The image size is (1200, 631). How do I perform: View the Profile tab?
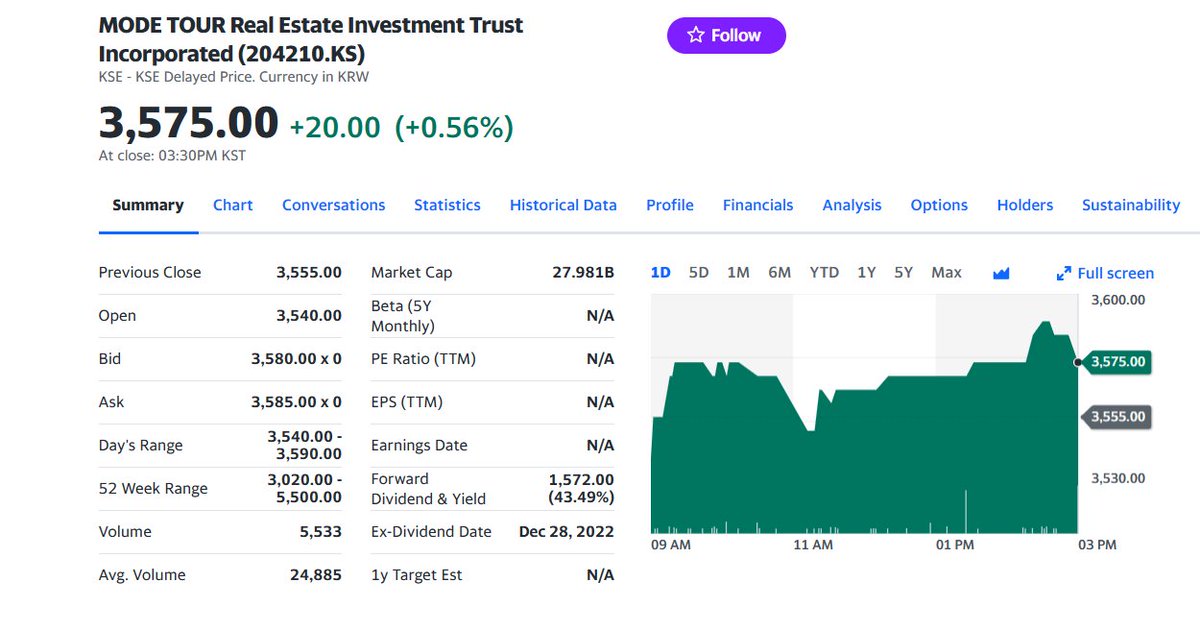[670, 205]
